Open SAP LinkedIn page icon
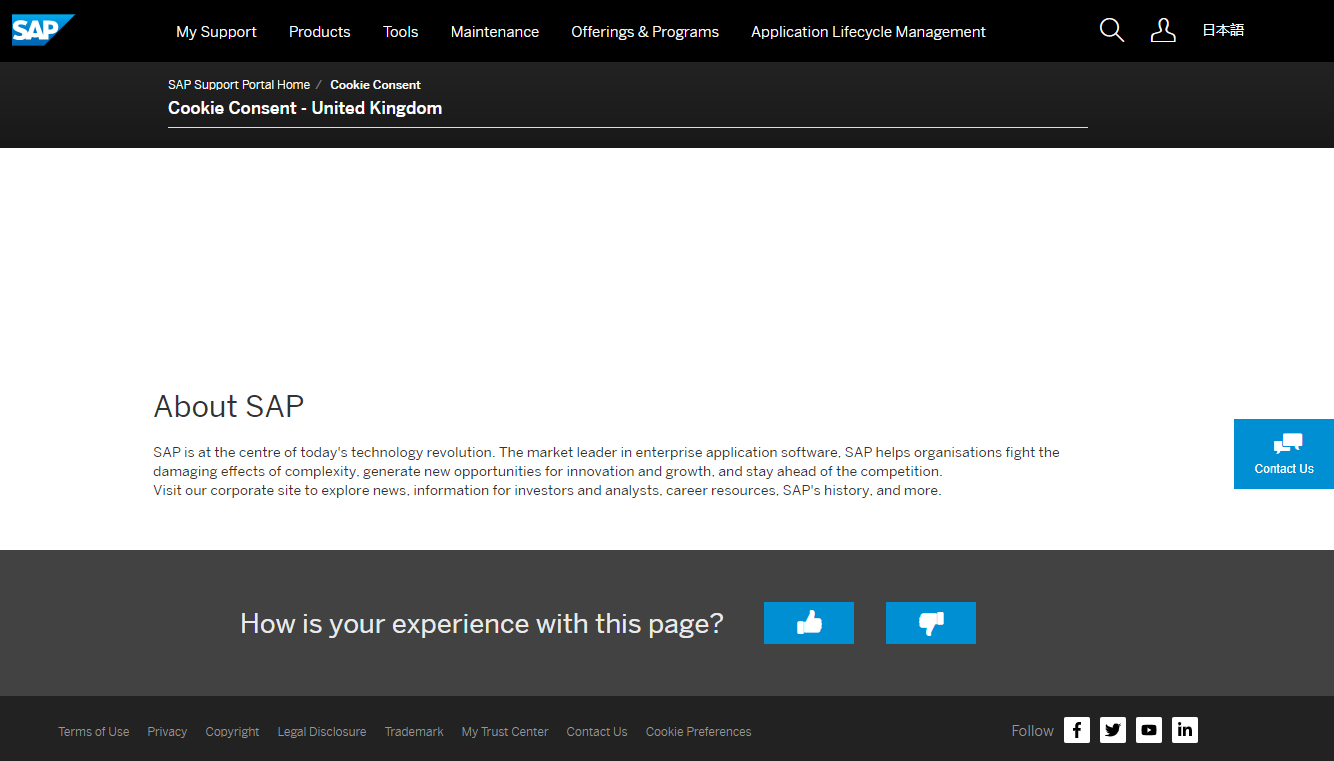 pos(1185,730)
